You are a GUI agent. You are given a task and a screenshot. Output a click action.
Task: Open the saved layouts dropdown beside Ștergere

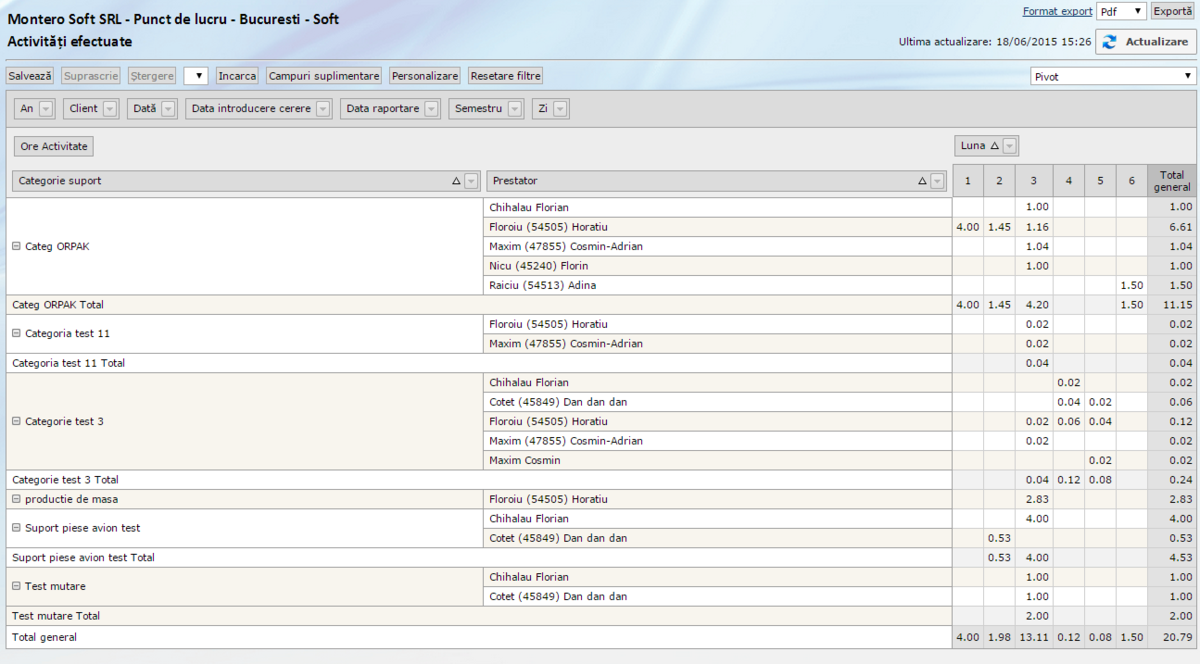(x=196, y=76)
